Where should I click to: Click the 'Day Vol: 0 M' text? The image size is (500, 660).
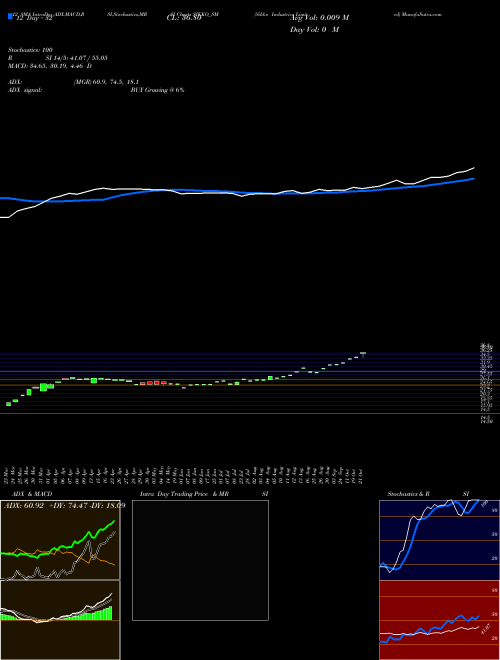(314, 30)
